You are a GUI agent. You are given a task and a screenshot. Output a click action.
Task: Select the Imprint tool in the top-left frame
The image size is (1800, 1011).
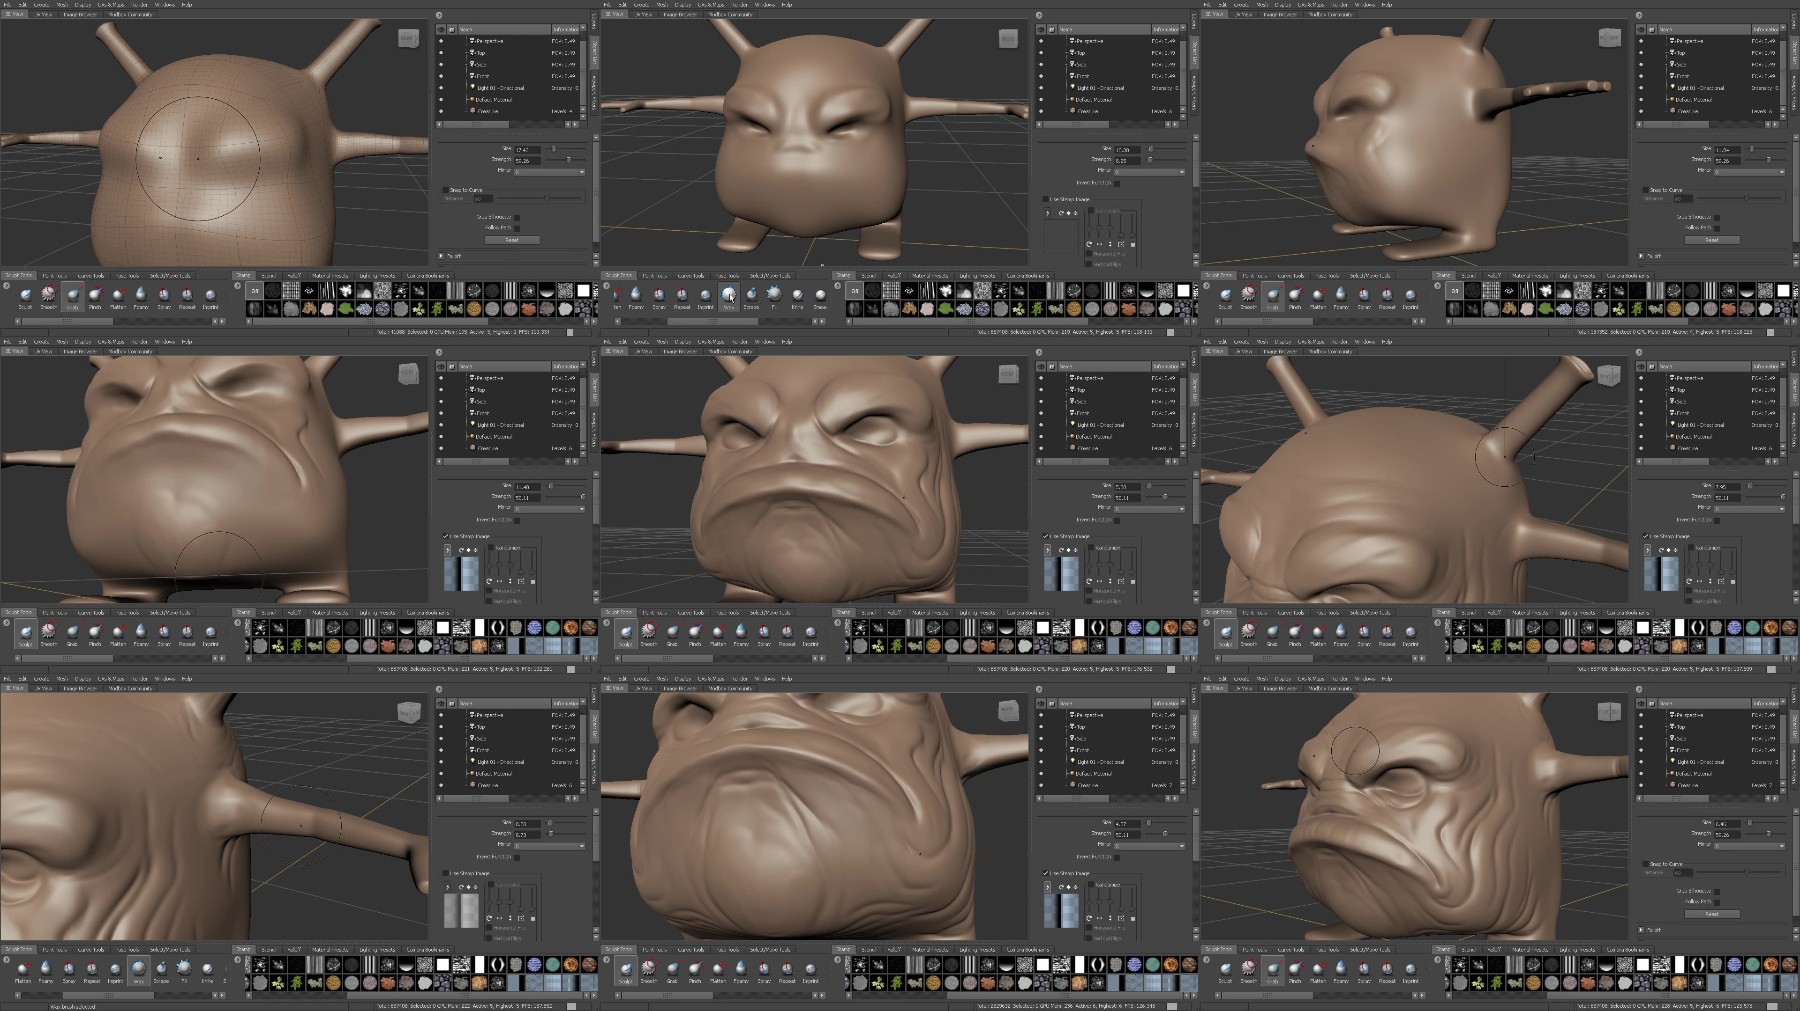[x=210, y=297]
